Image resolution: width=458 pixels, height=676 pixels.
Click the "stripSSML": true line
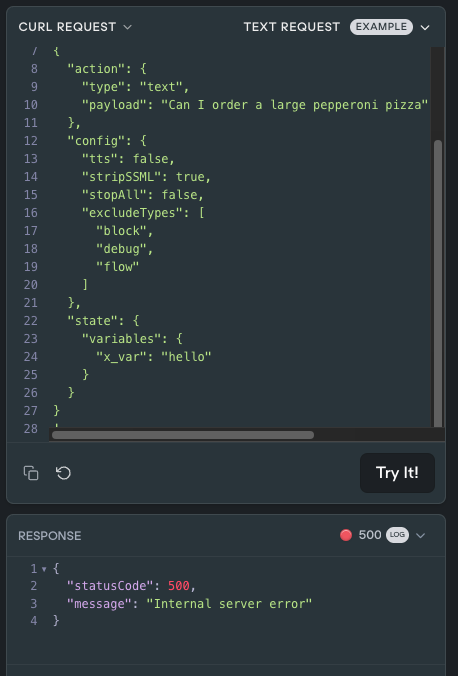146,177
